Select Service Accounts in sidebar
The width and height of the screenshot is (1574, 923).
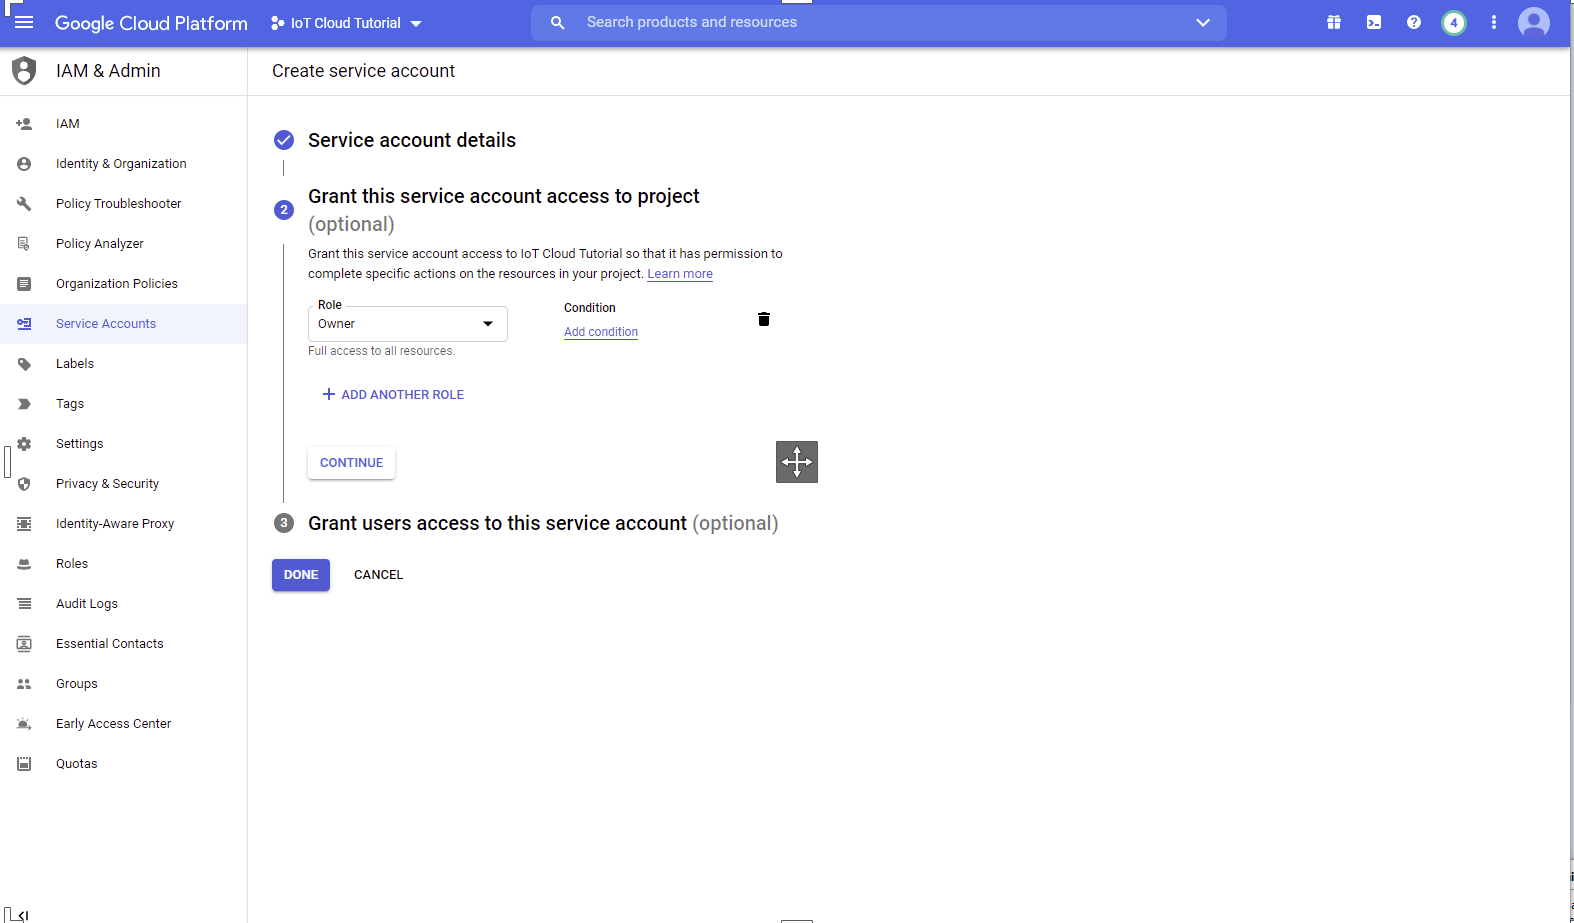tap(124, 324)
